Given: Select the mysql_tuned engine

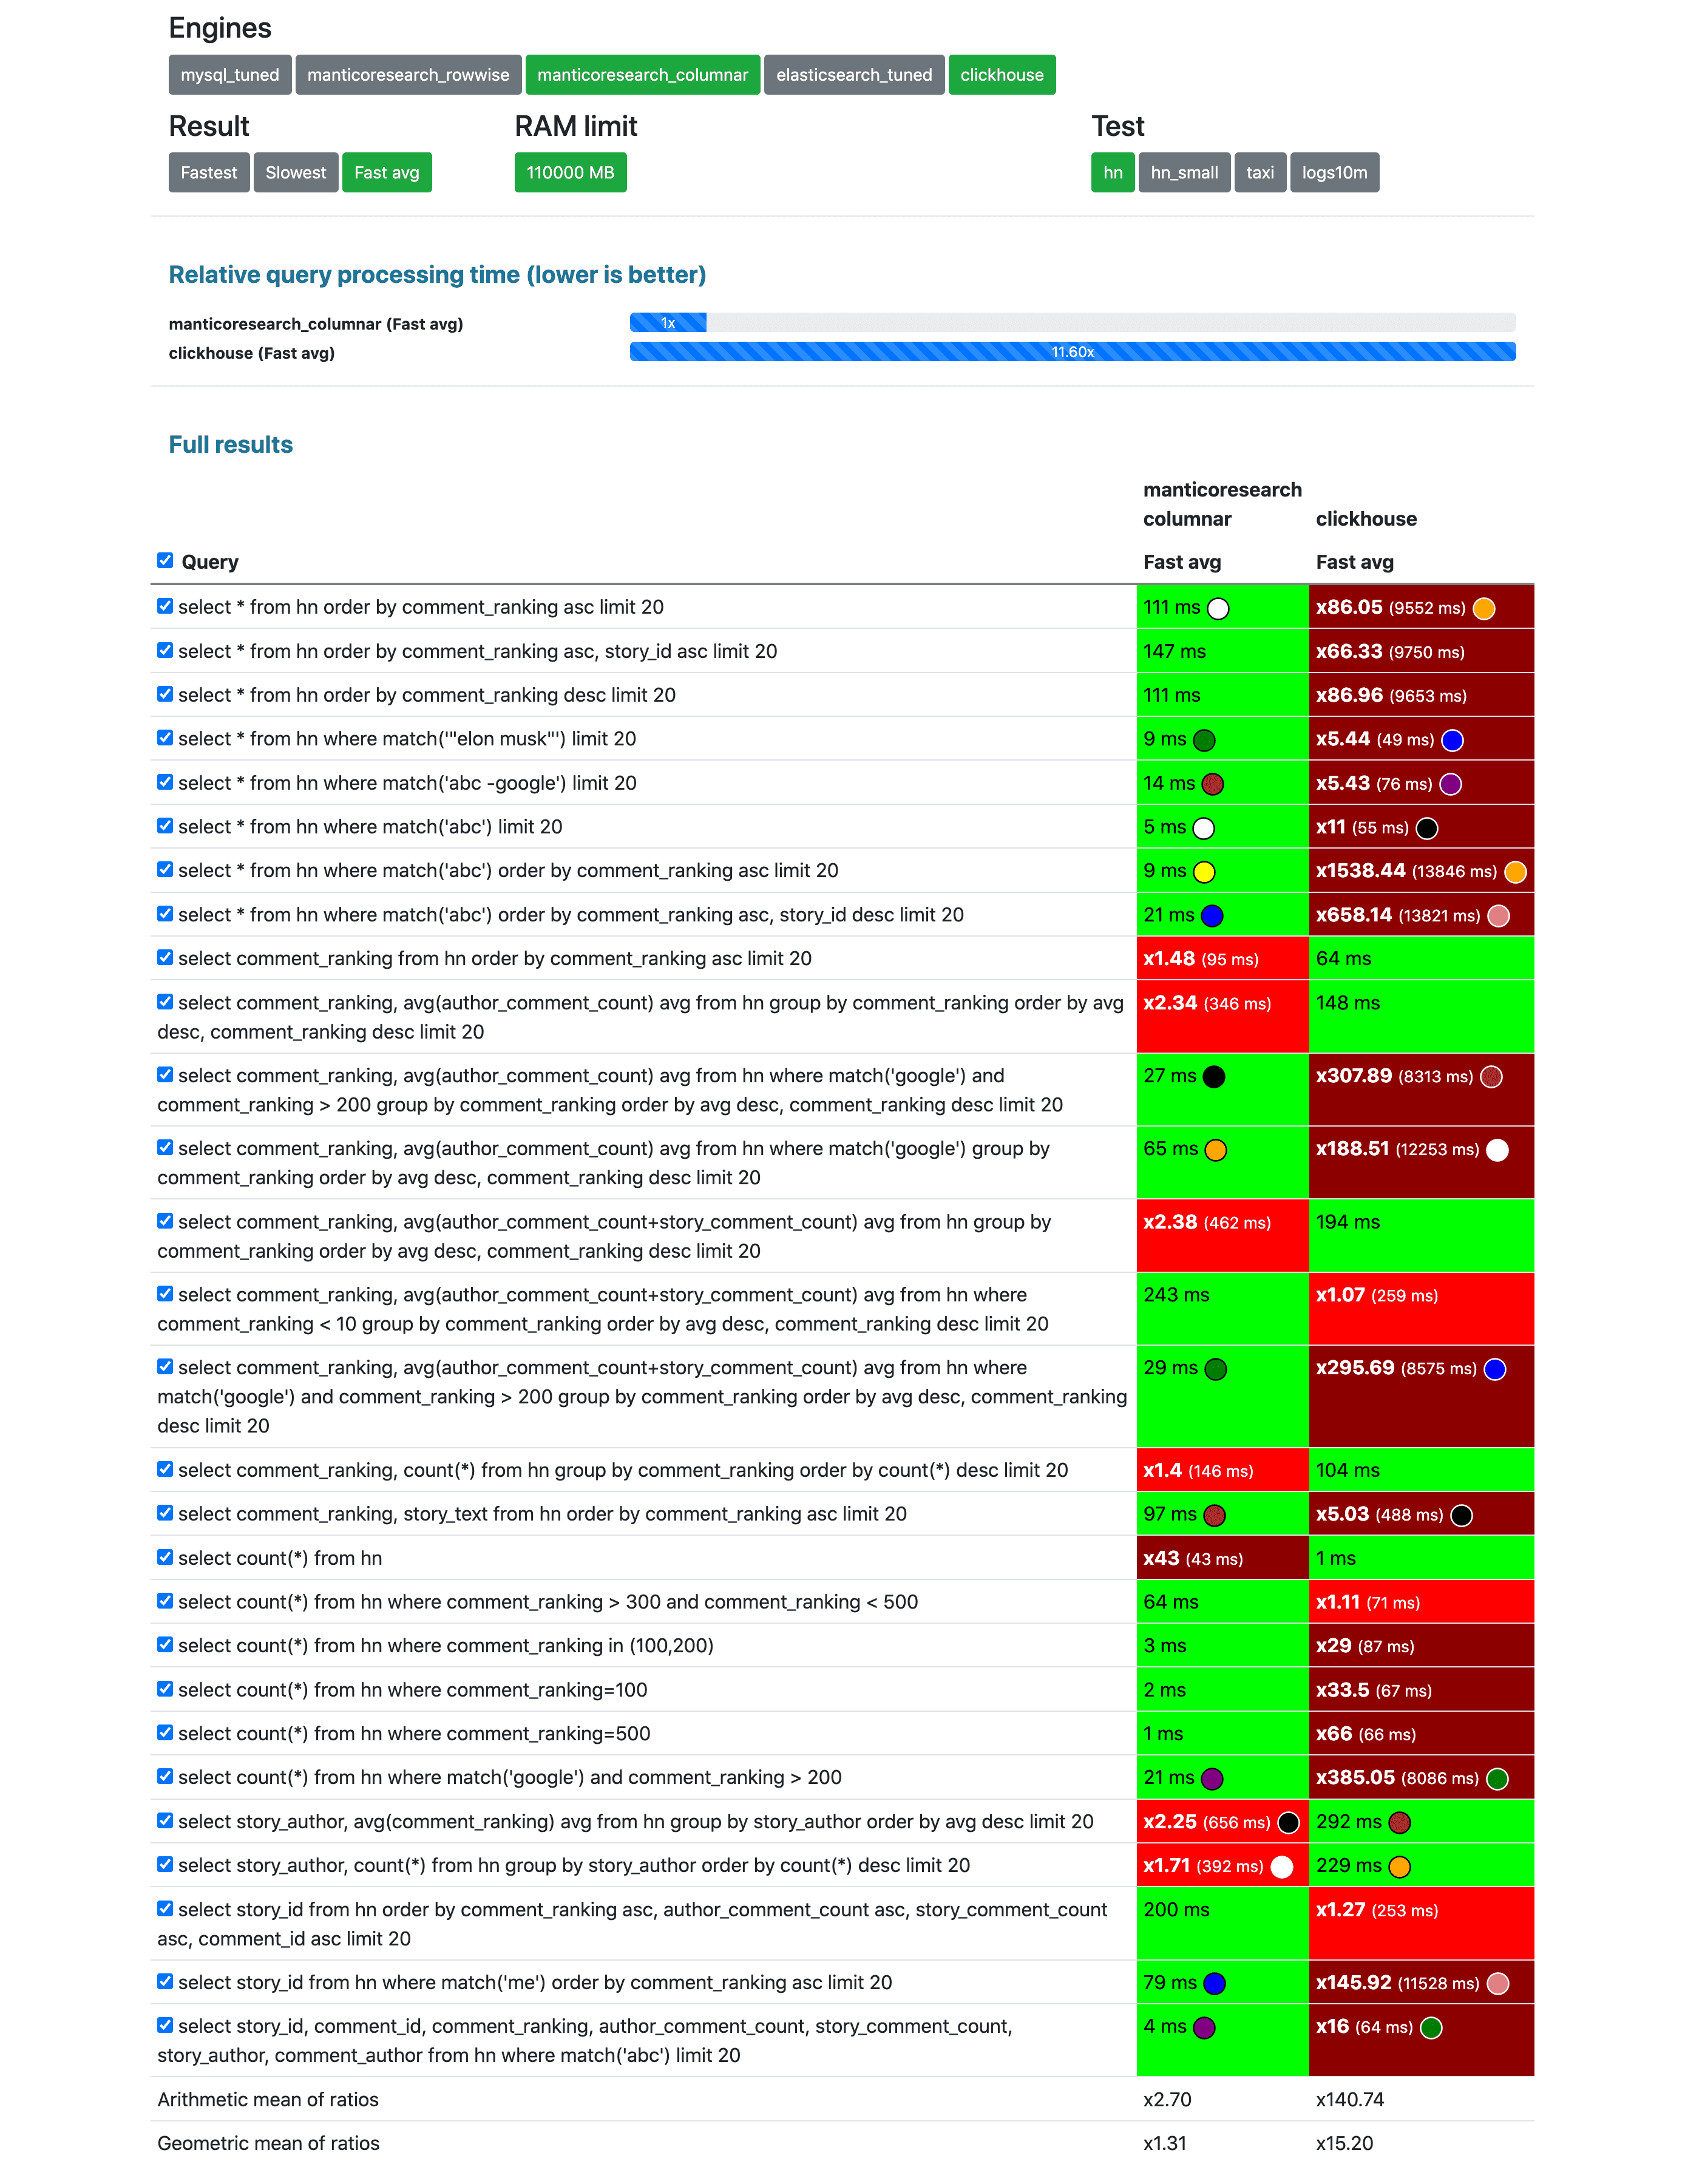Looking at the screenshot, I should [230, 75].
